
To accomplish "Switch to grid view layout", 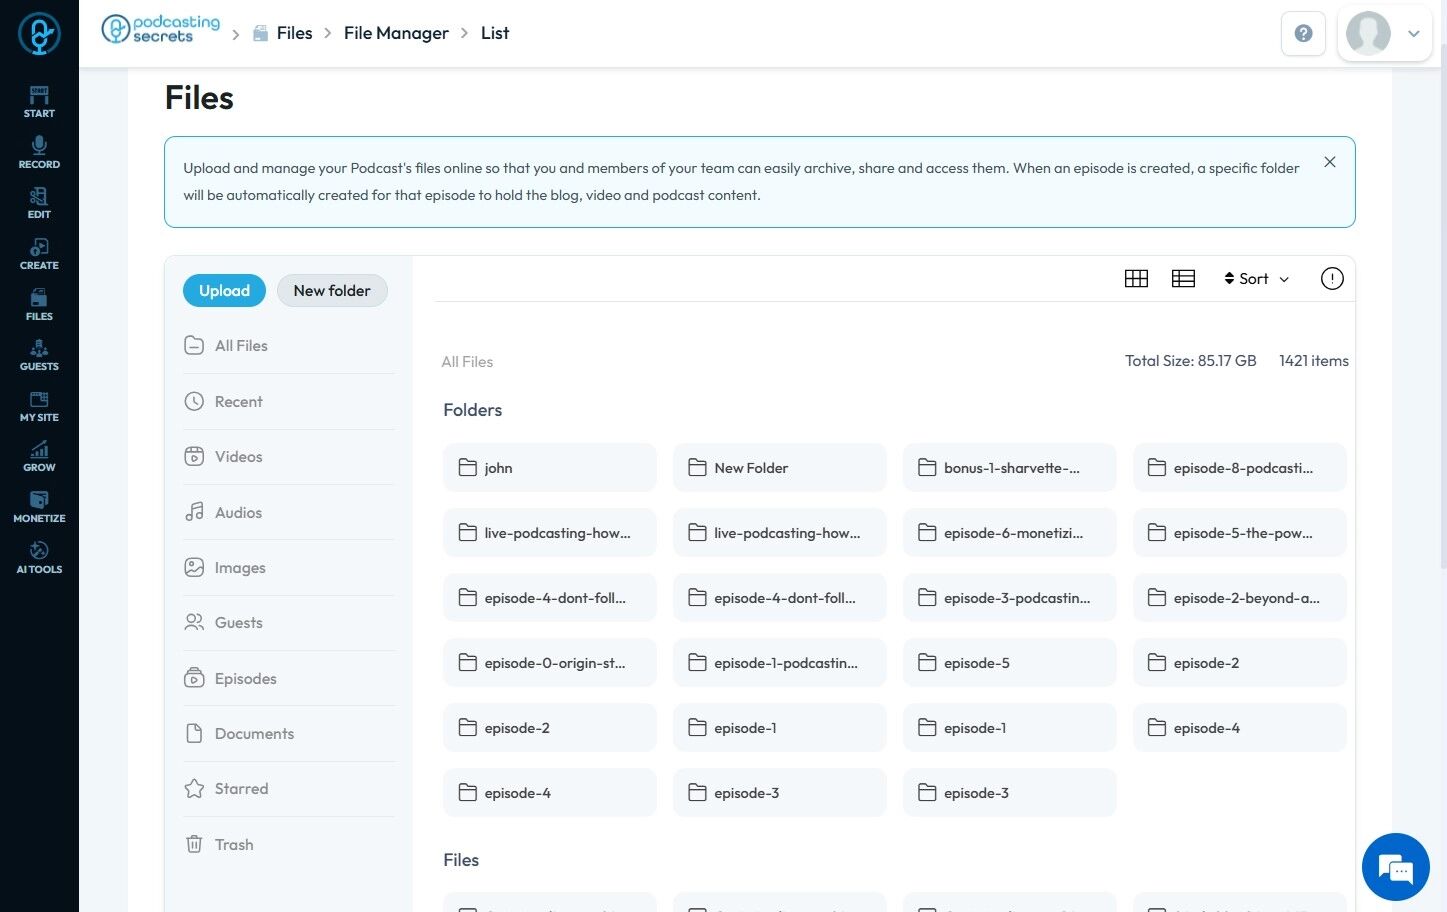I will (1136, 279).
